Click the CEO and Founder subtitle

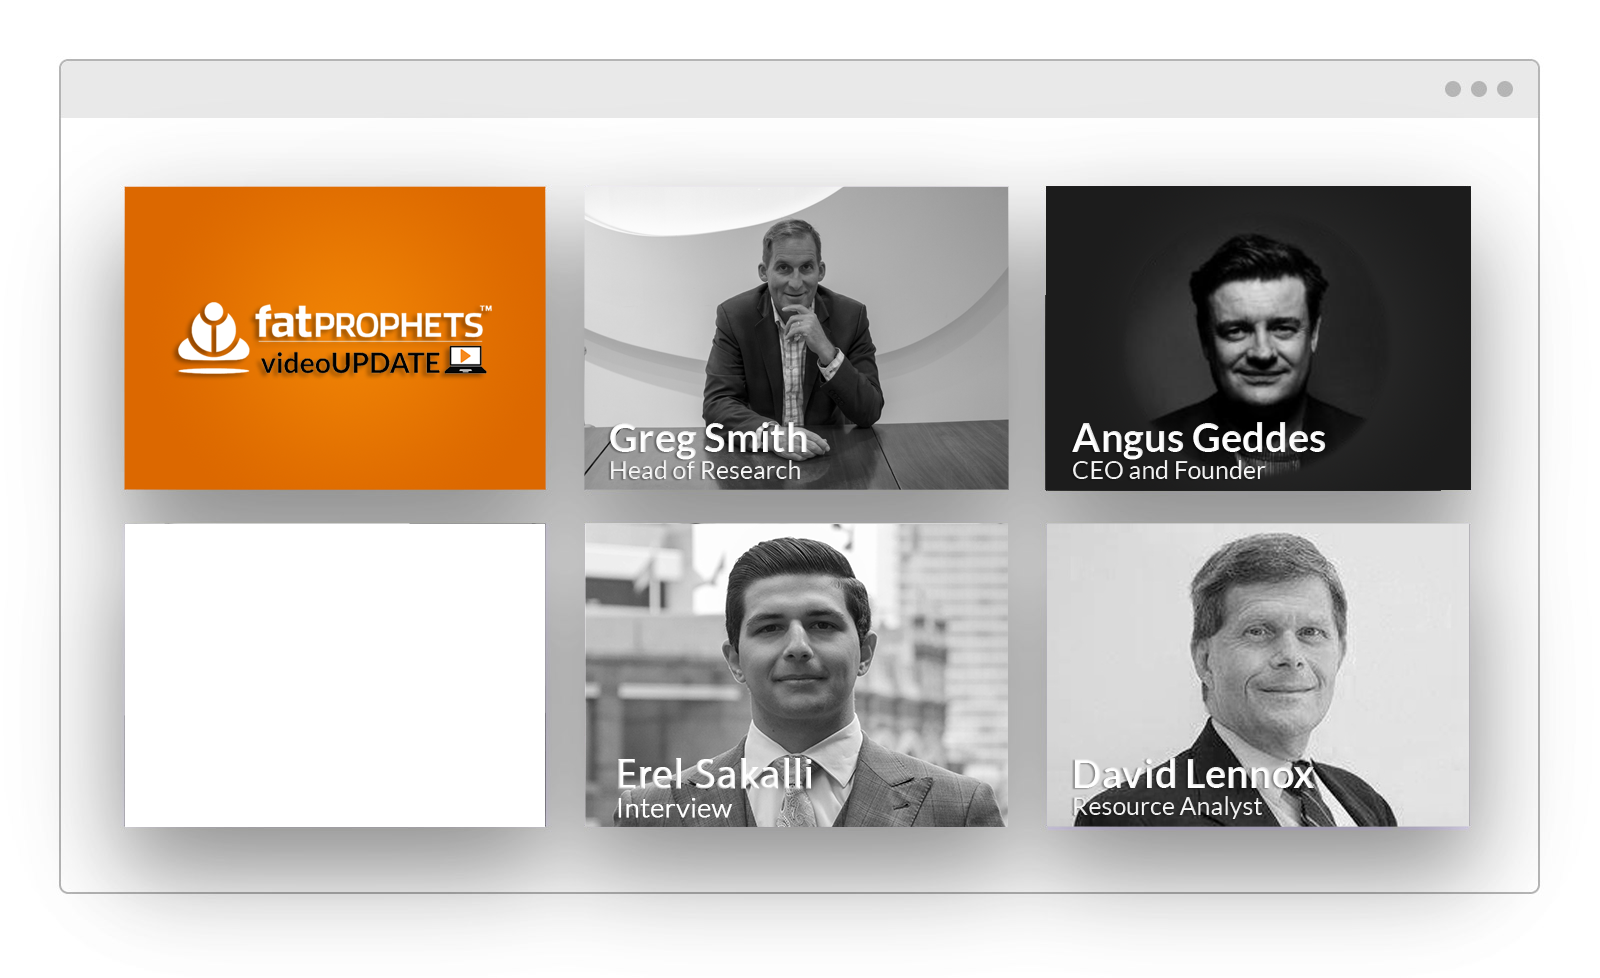(x=1168, y=471)
